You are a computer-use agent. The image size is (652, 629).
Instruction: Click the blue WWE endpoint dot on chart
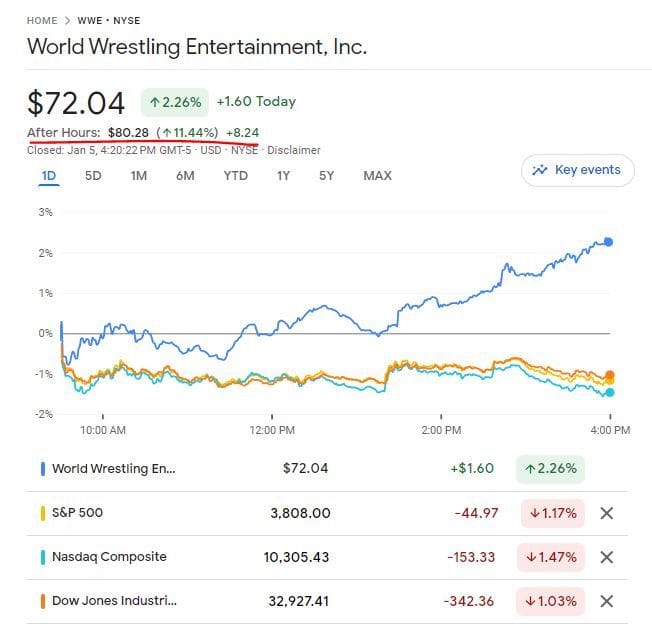pos(608,242)
